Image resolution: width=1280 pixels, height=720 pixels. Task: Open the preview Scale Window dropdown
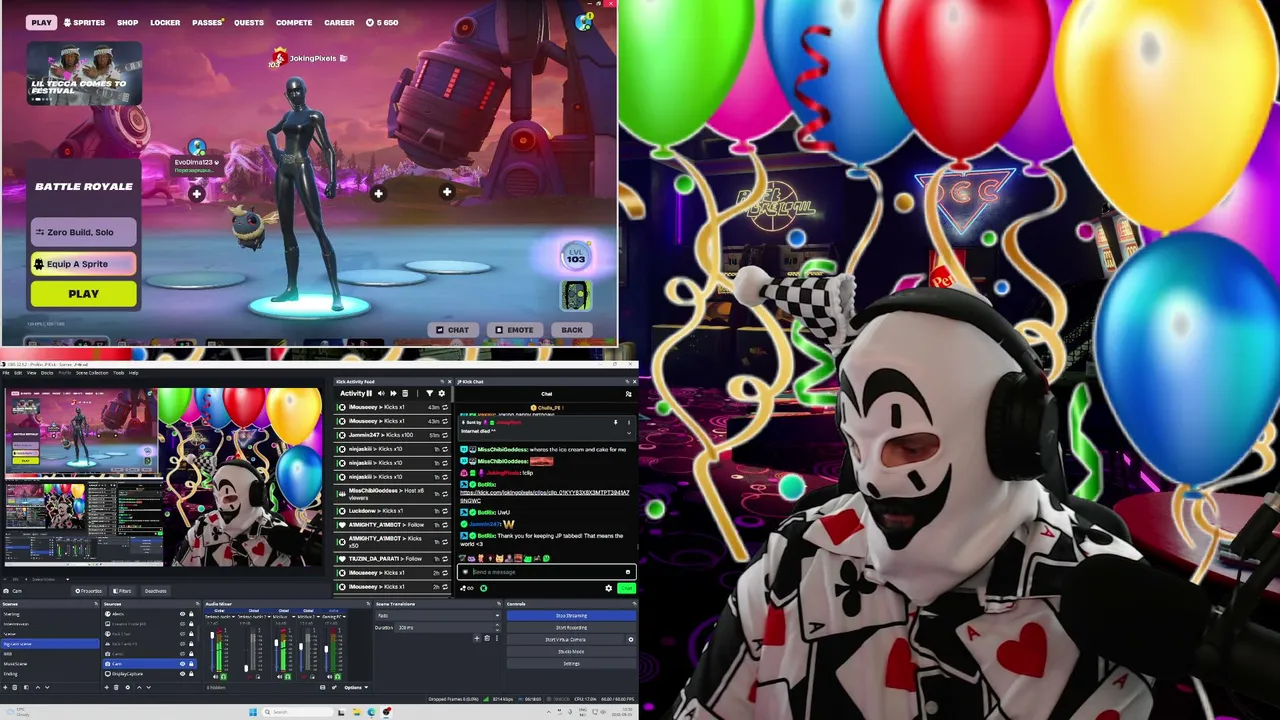point(49,579)
